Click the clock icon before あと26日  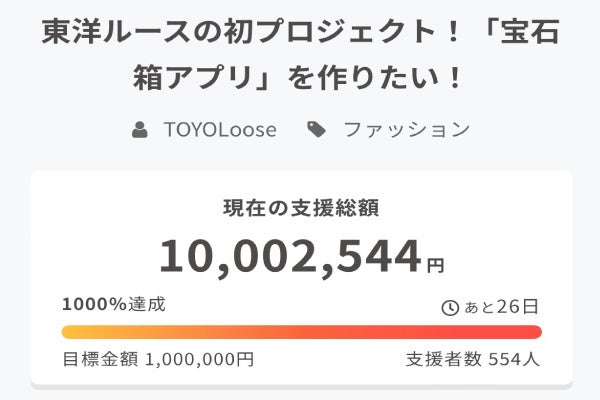[x=450, y=307]
